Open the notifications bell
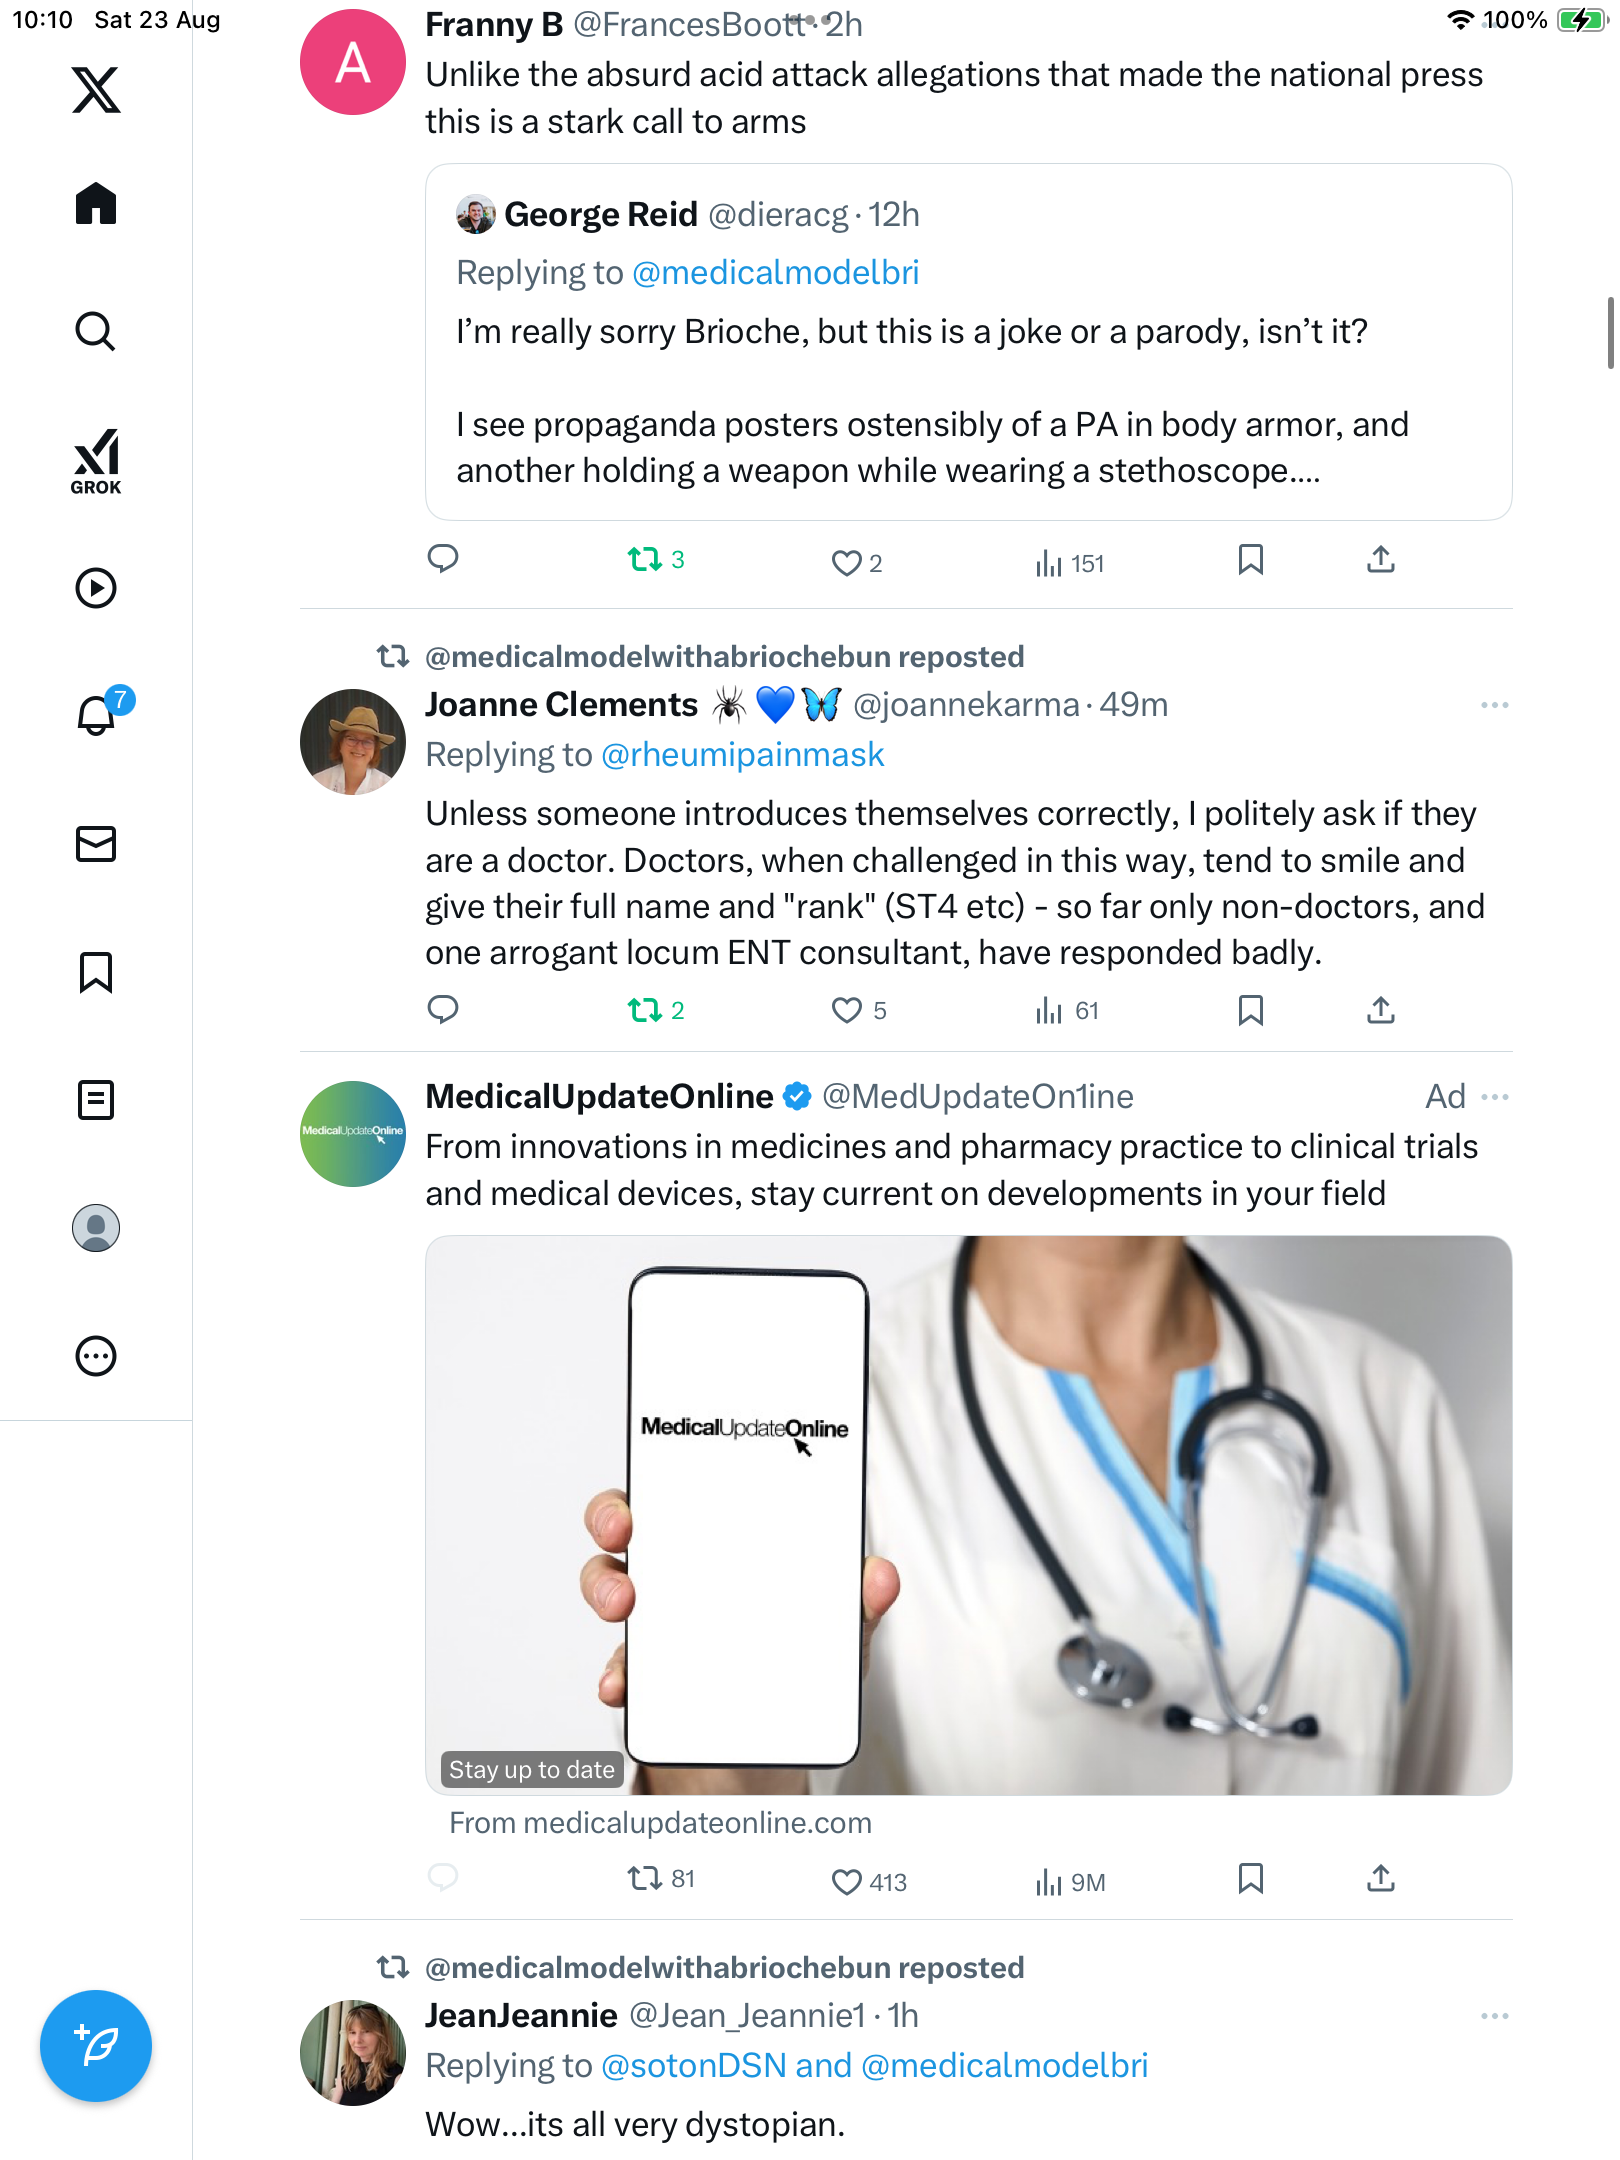The width and height of the screenshot is (1620, 2160). (x=96, y=716)
